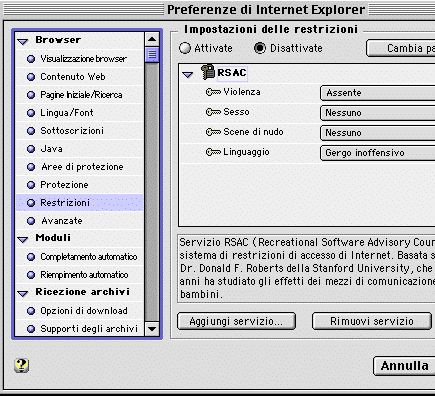The height and width of the screenshot is (396, 435).
Task: Click the bullet icon next to Protezione
Action: point(31,185)
